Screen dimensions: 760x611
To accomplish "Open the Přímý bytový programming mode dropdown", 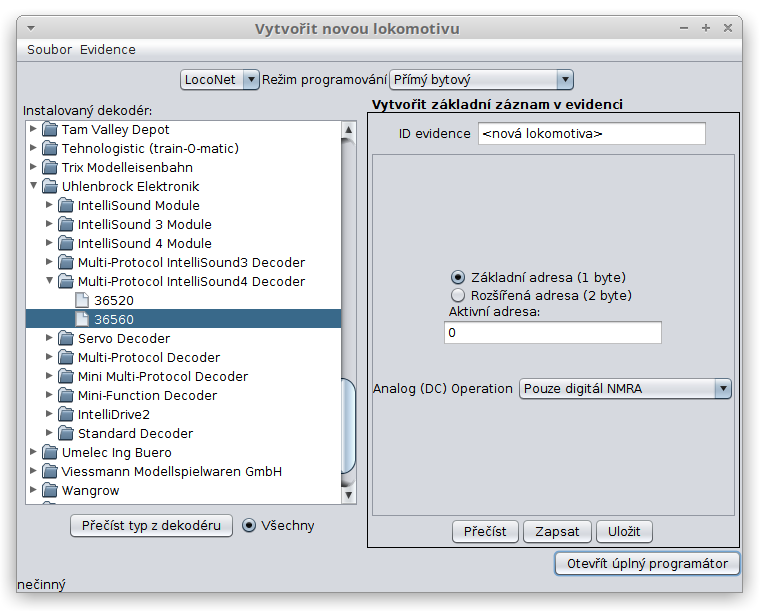I will pos(481,79).
